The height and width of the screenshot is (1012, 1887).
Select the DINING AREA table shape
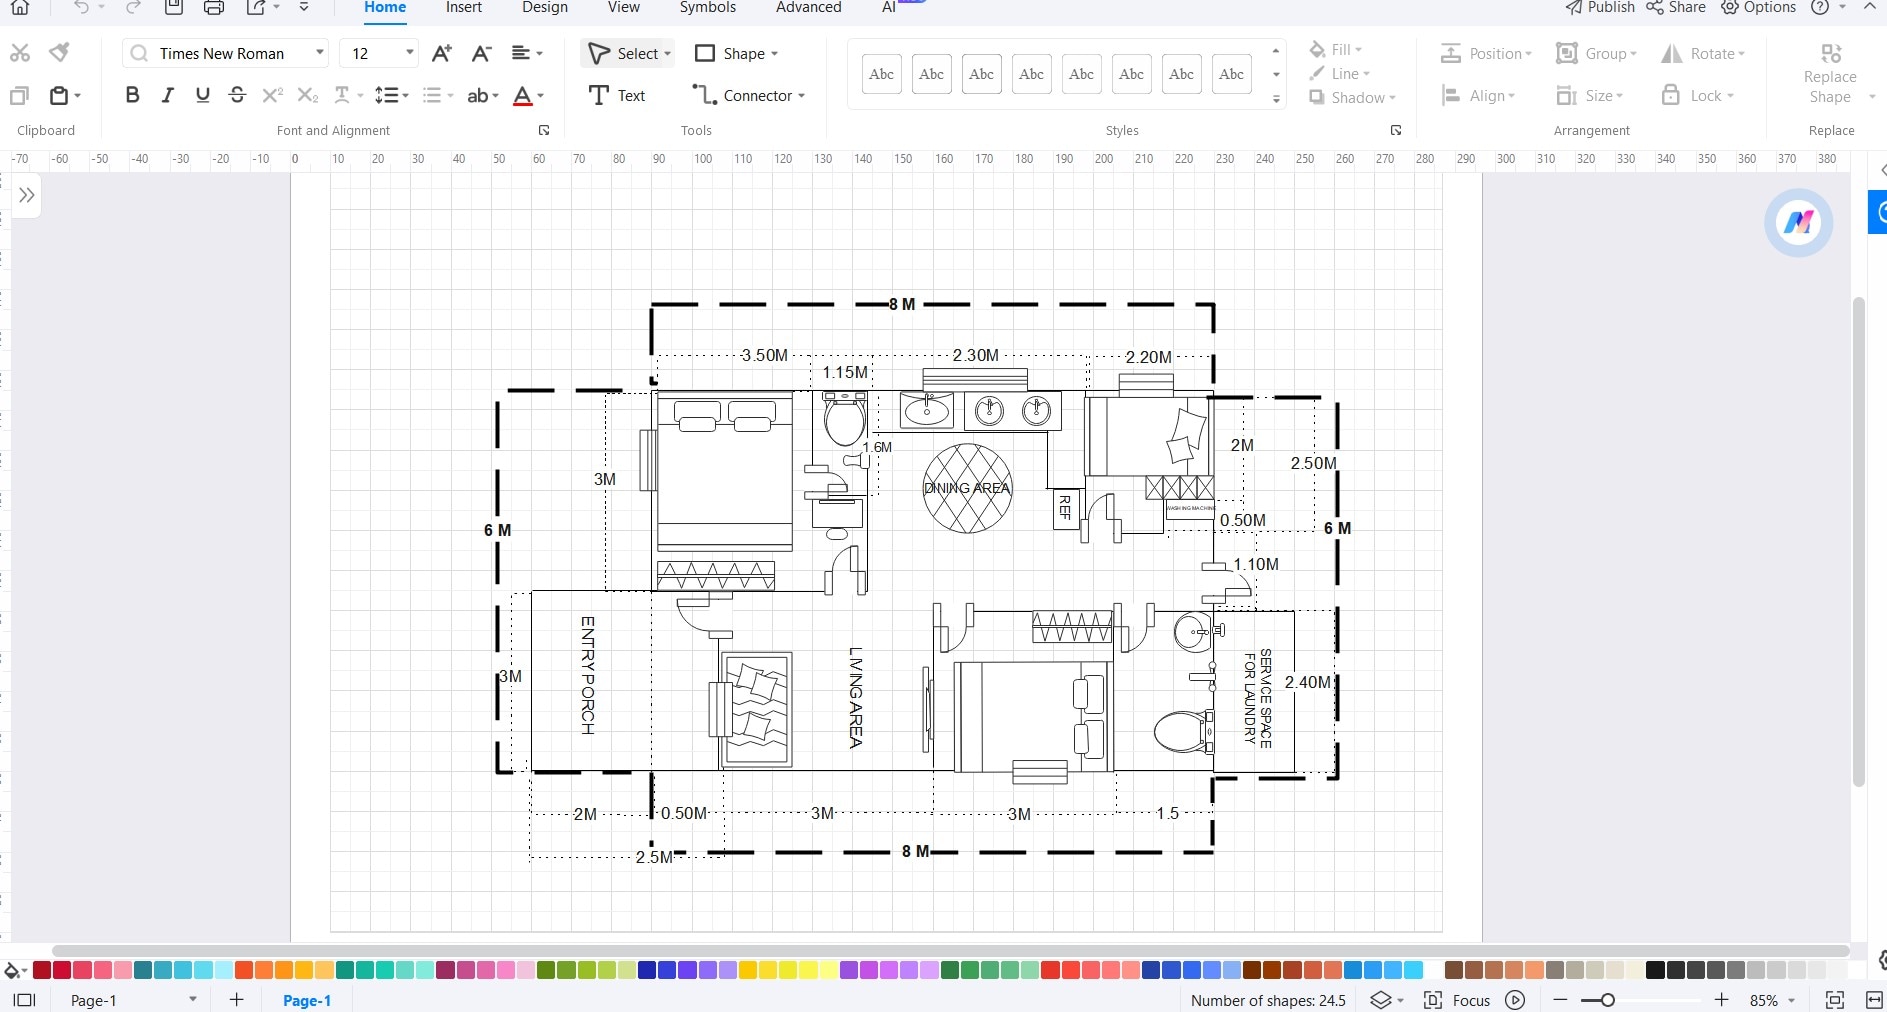[x=967, y=488]
